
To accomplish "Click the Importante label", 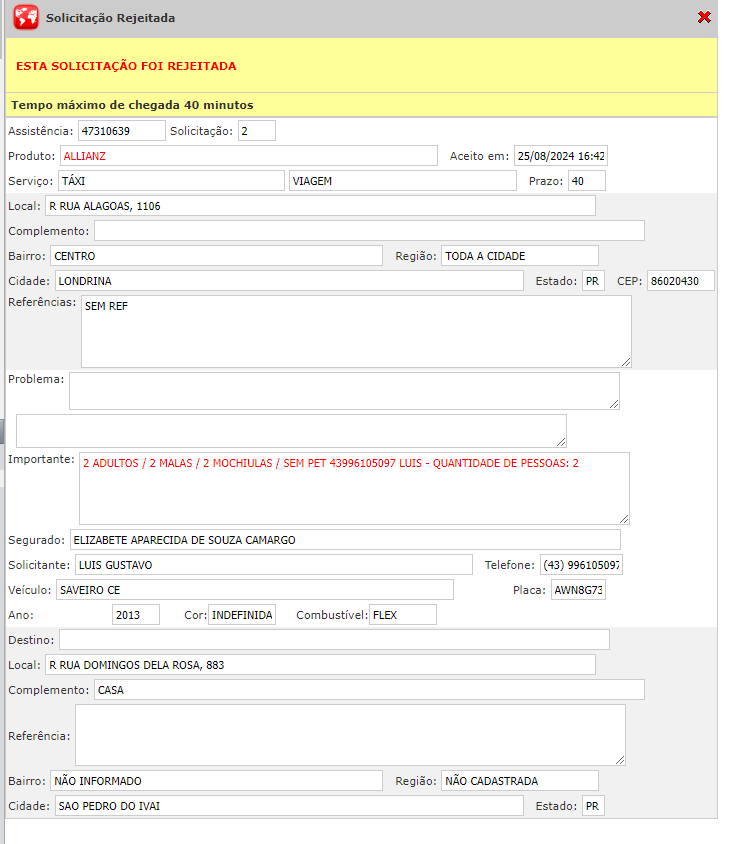I will (41, 459).
